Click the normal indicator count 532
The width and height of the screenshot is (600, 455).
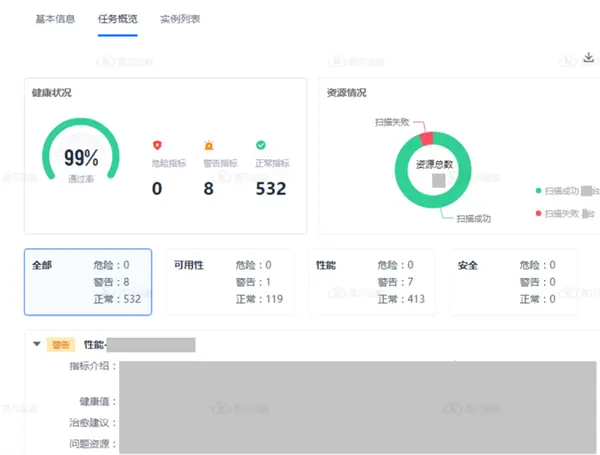pos(270,188)
